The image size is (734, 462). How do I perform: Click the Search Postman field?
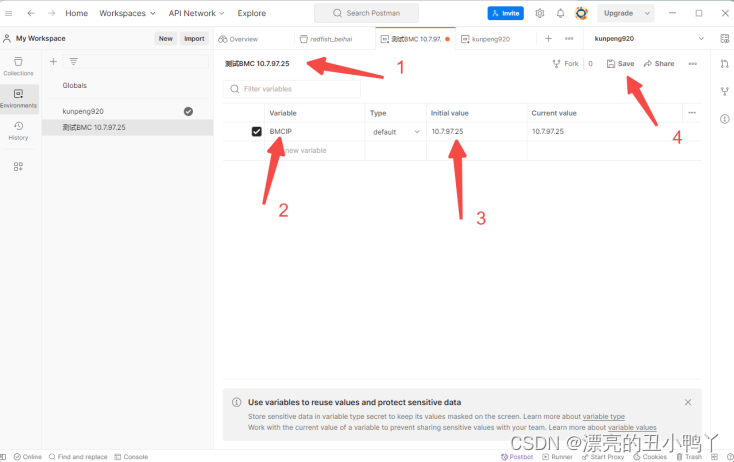click(x=367, y=13)
